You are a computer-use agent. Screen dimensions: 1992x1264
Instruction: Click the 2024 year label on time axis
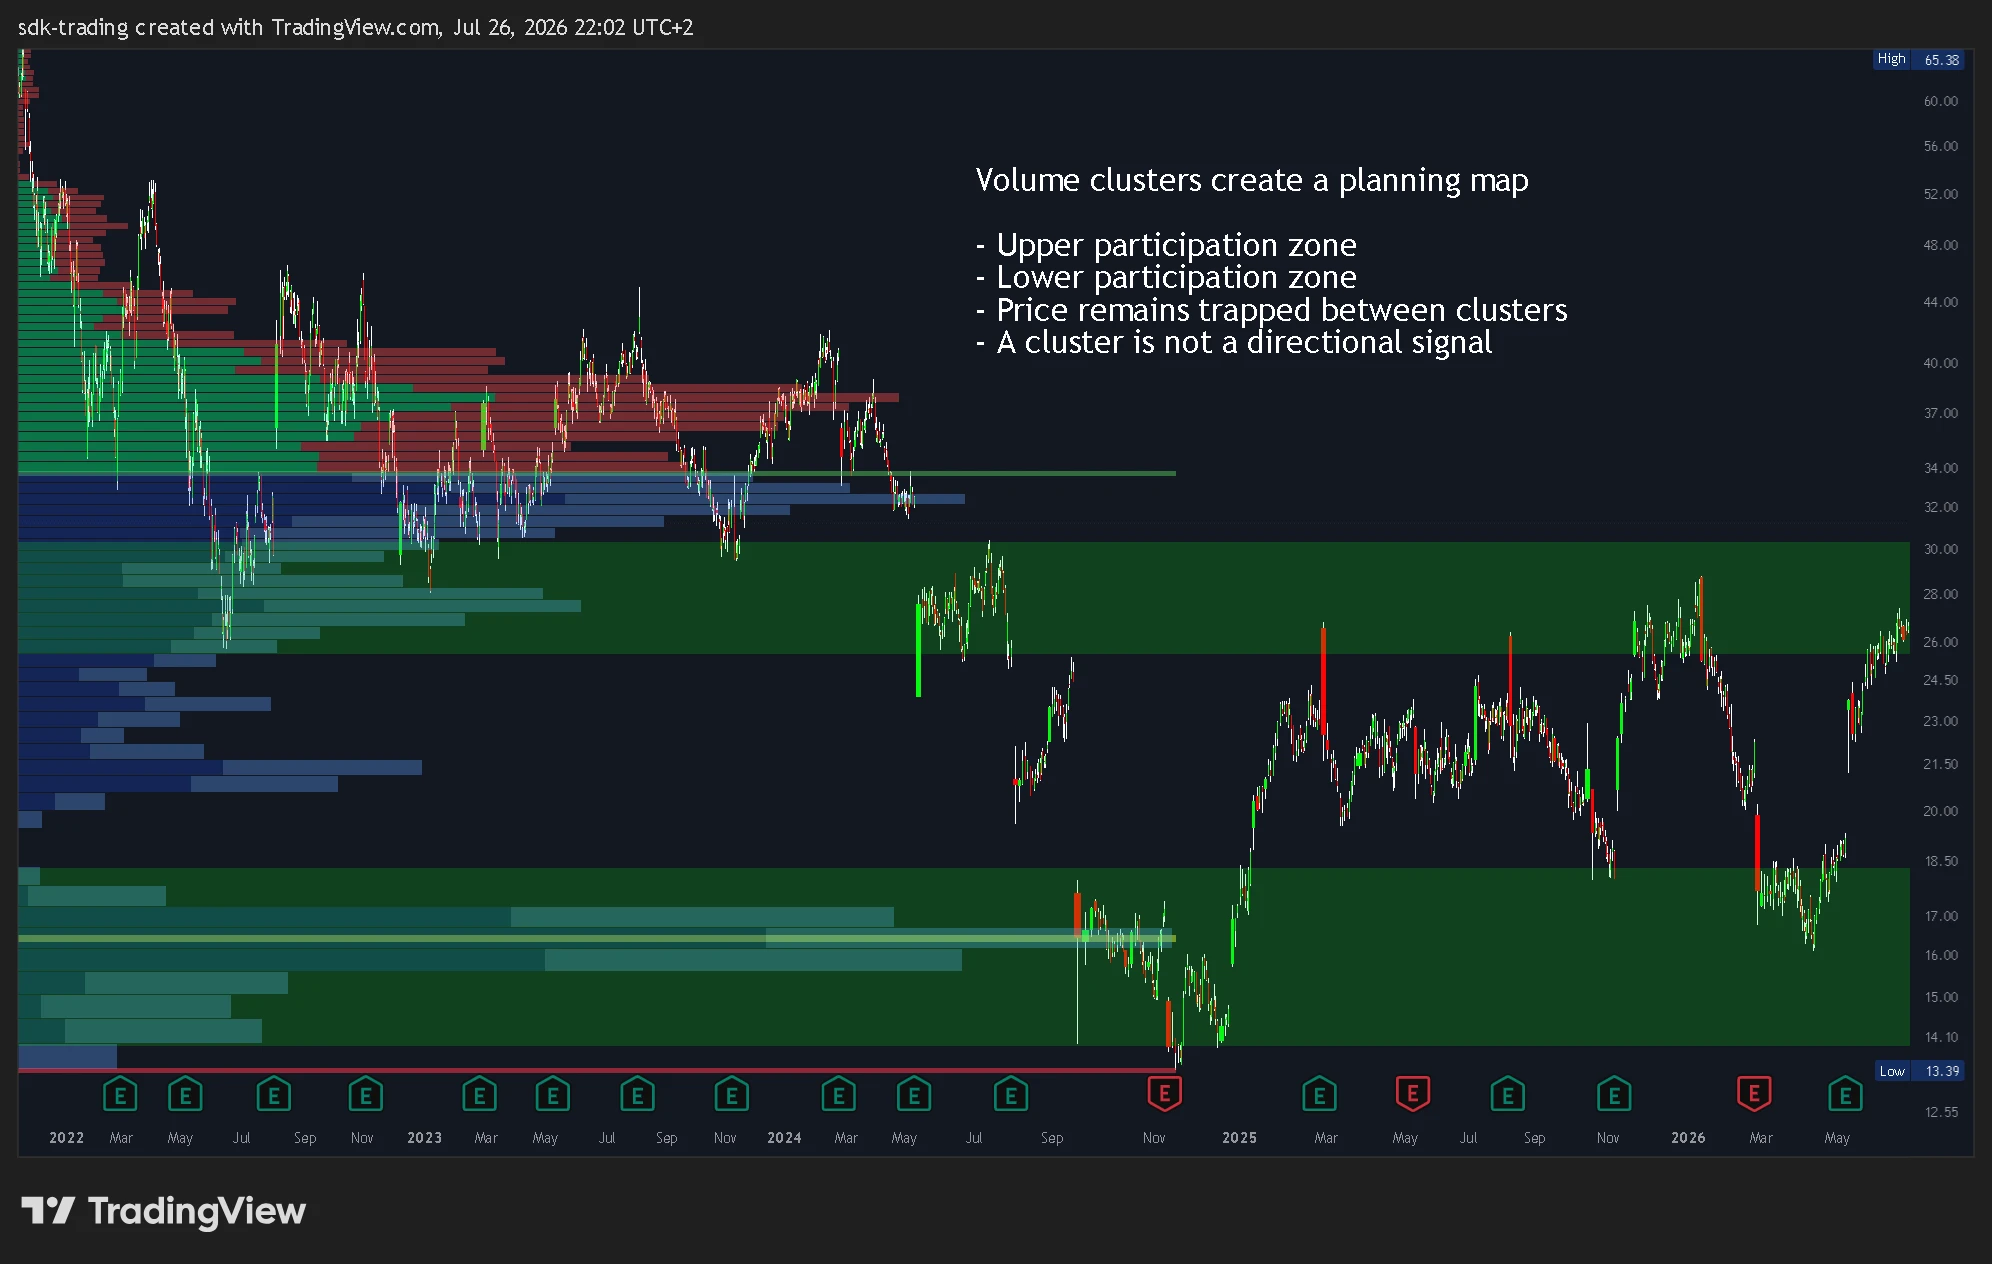[784, 1138]
